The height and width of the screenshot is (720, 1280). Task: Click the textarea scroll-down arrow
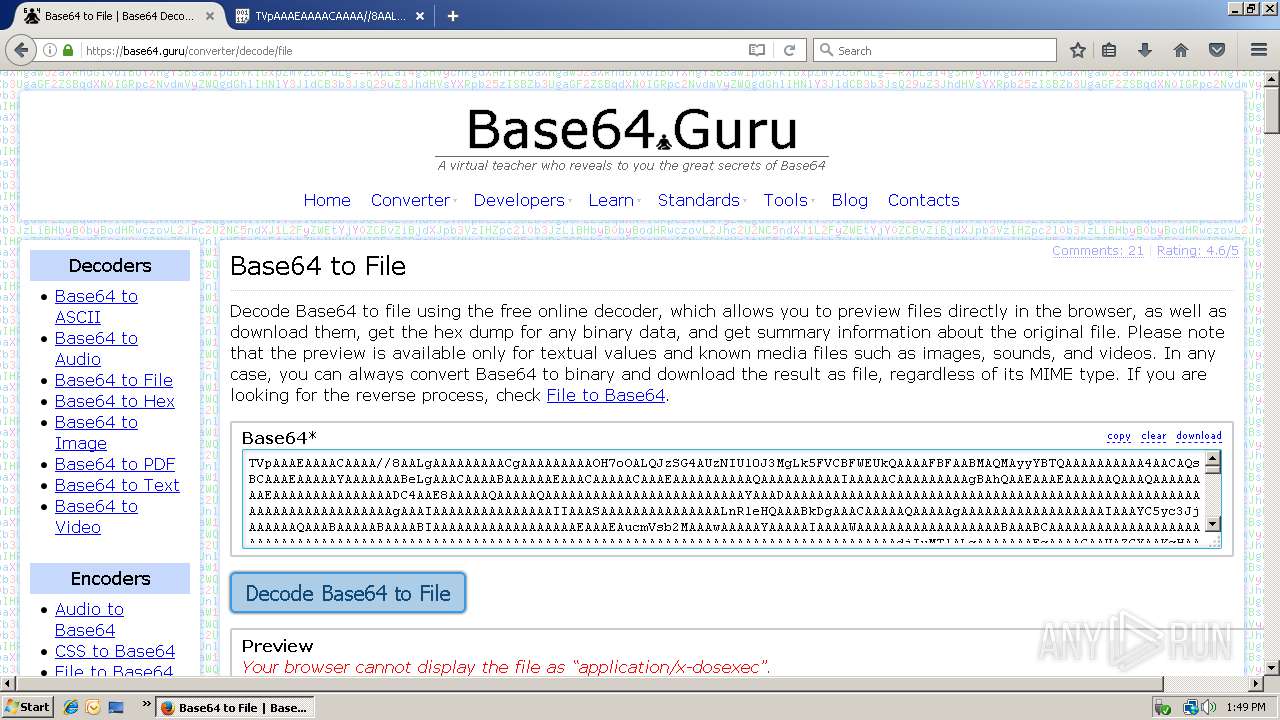click(1213, 524)
